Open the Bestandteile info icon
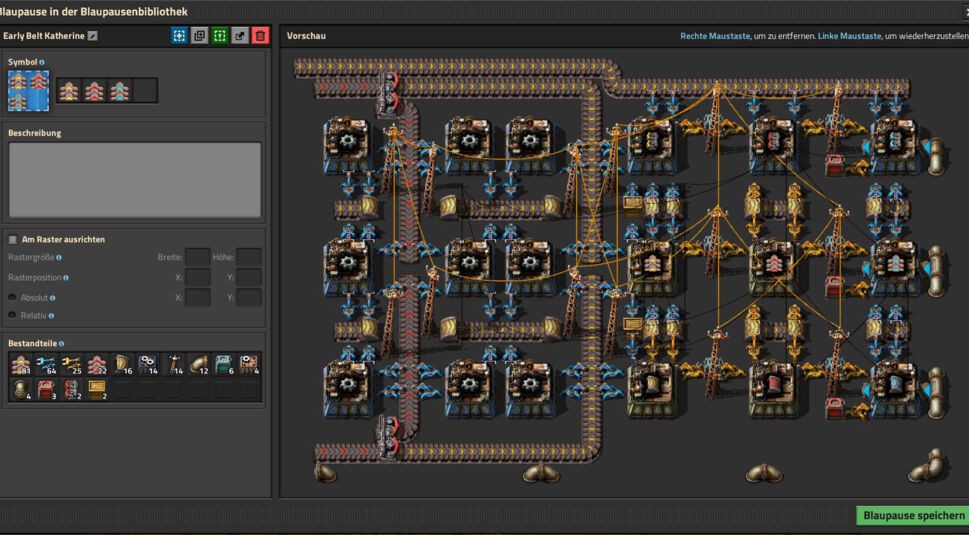Image resolution: width=969 pixels, height=535 pixels. pos(61,343)
